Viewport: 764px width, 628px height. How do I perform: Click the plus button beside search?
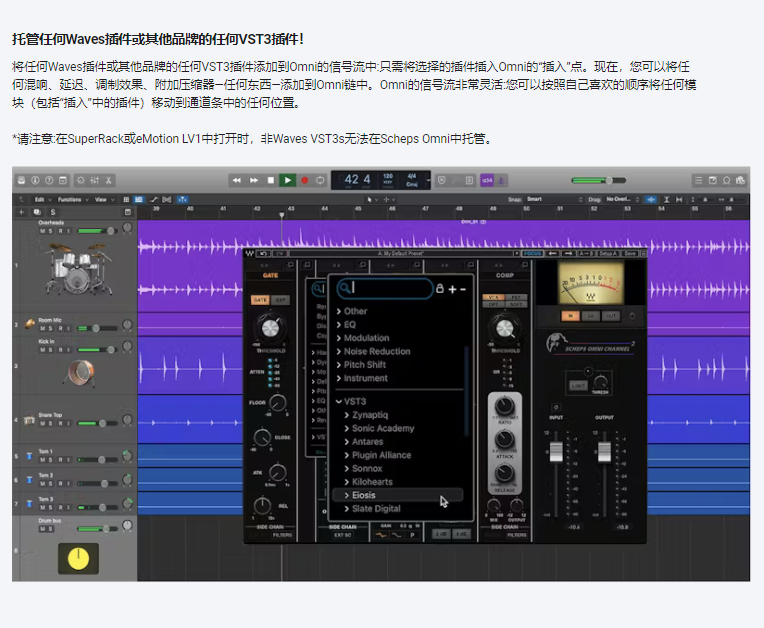(452, 289)
